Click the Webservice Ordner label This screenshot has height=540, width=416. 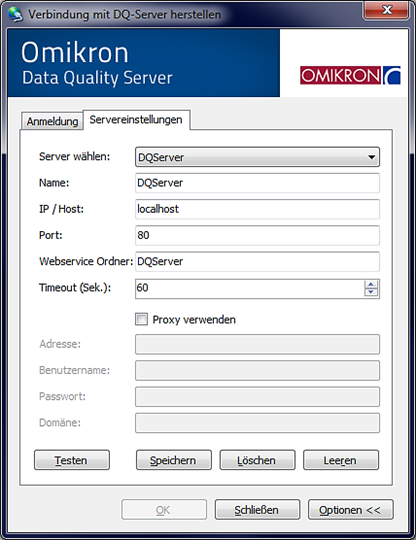coord(86,261)
